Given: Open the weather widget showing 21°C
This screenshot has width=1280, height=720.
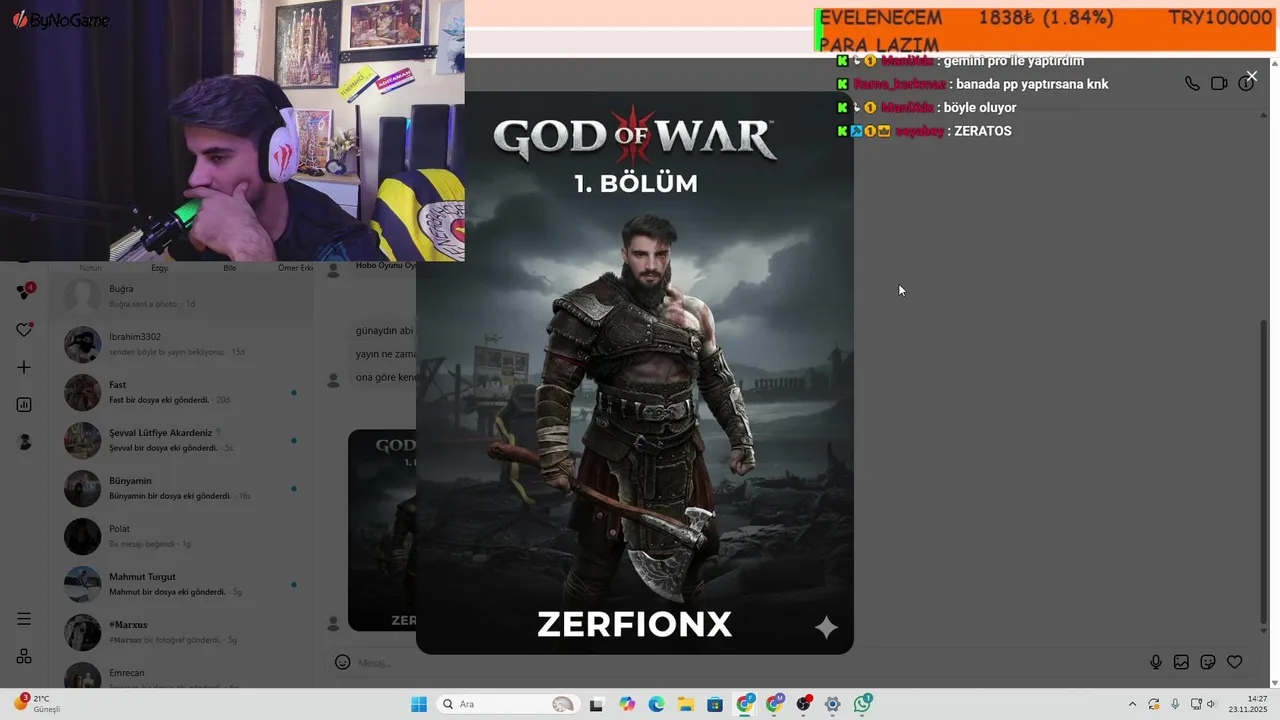Looking at the screenshot, I should click(38, 704).
